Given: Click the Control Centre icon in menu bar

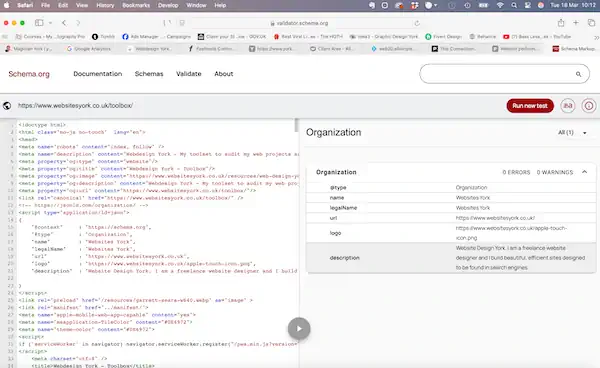Looking at the screenshot, I should (528, 5).
